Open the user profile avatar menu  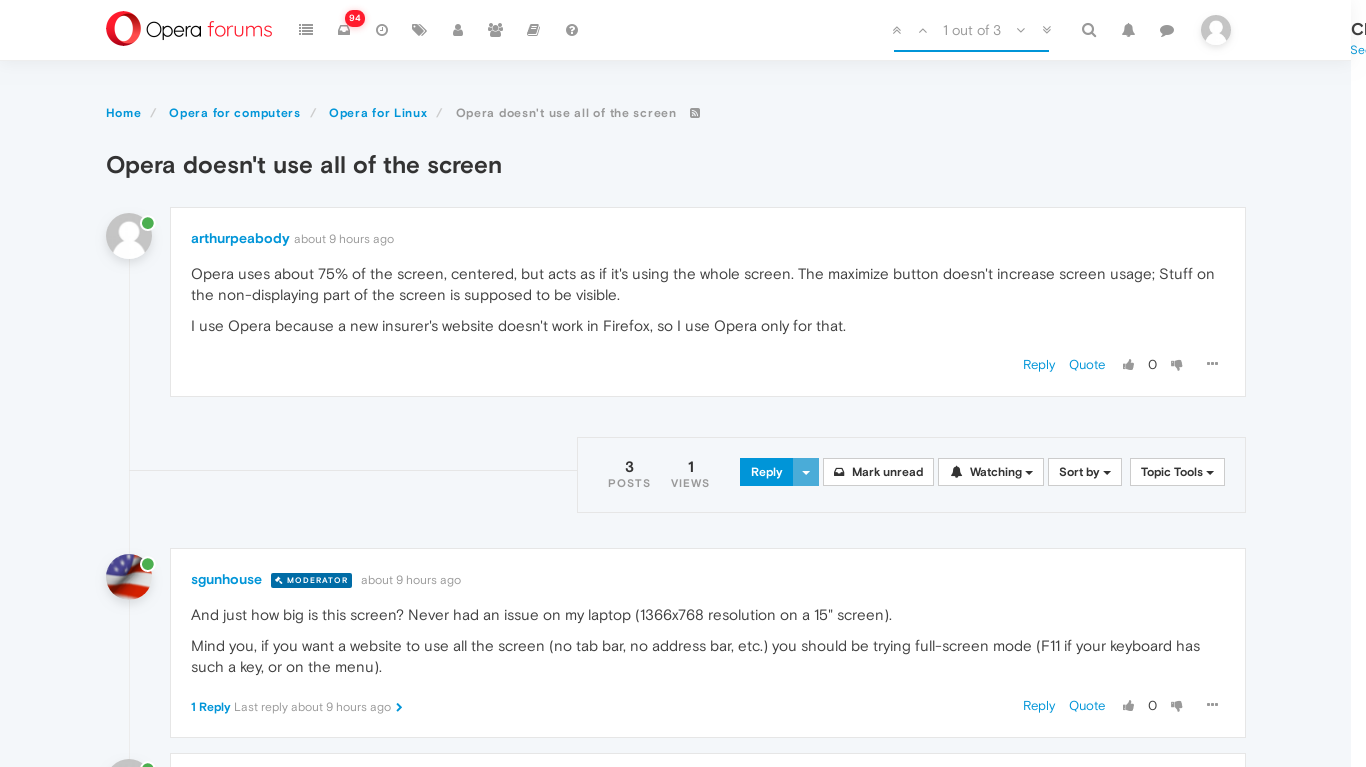[x=1216, y=30]
